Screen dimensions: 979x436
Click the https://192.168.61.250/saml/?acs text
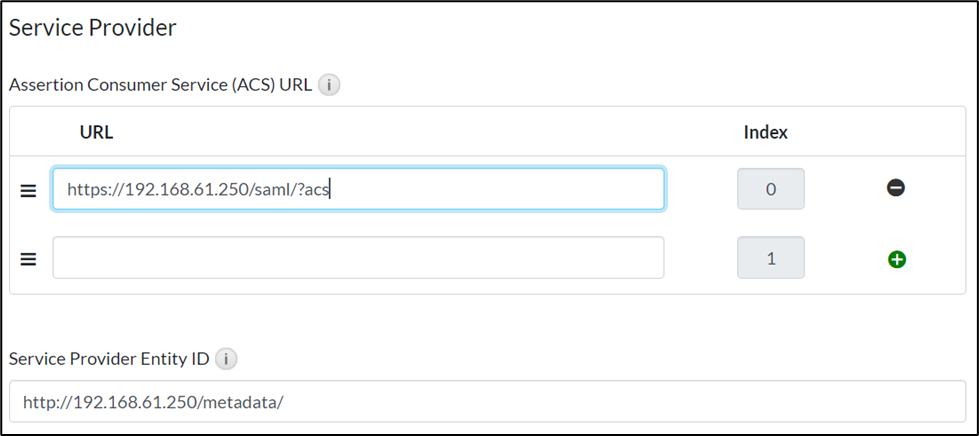pyautogui.click(x=198, y=189)
